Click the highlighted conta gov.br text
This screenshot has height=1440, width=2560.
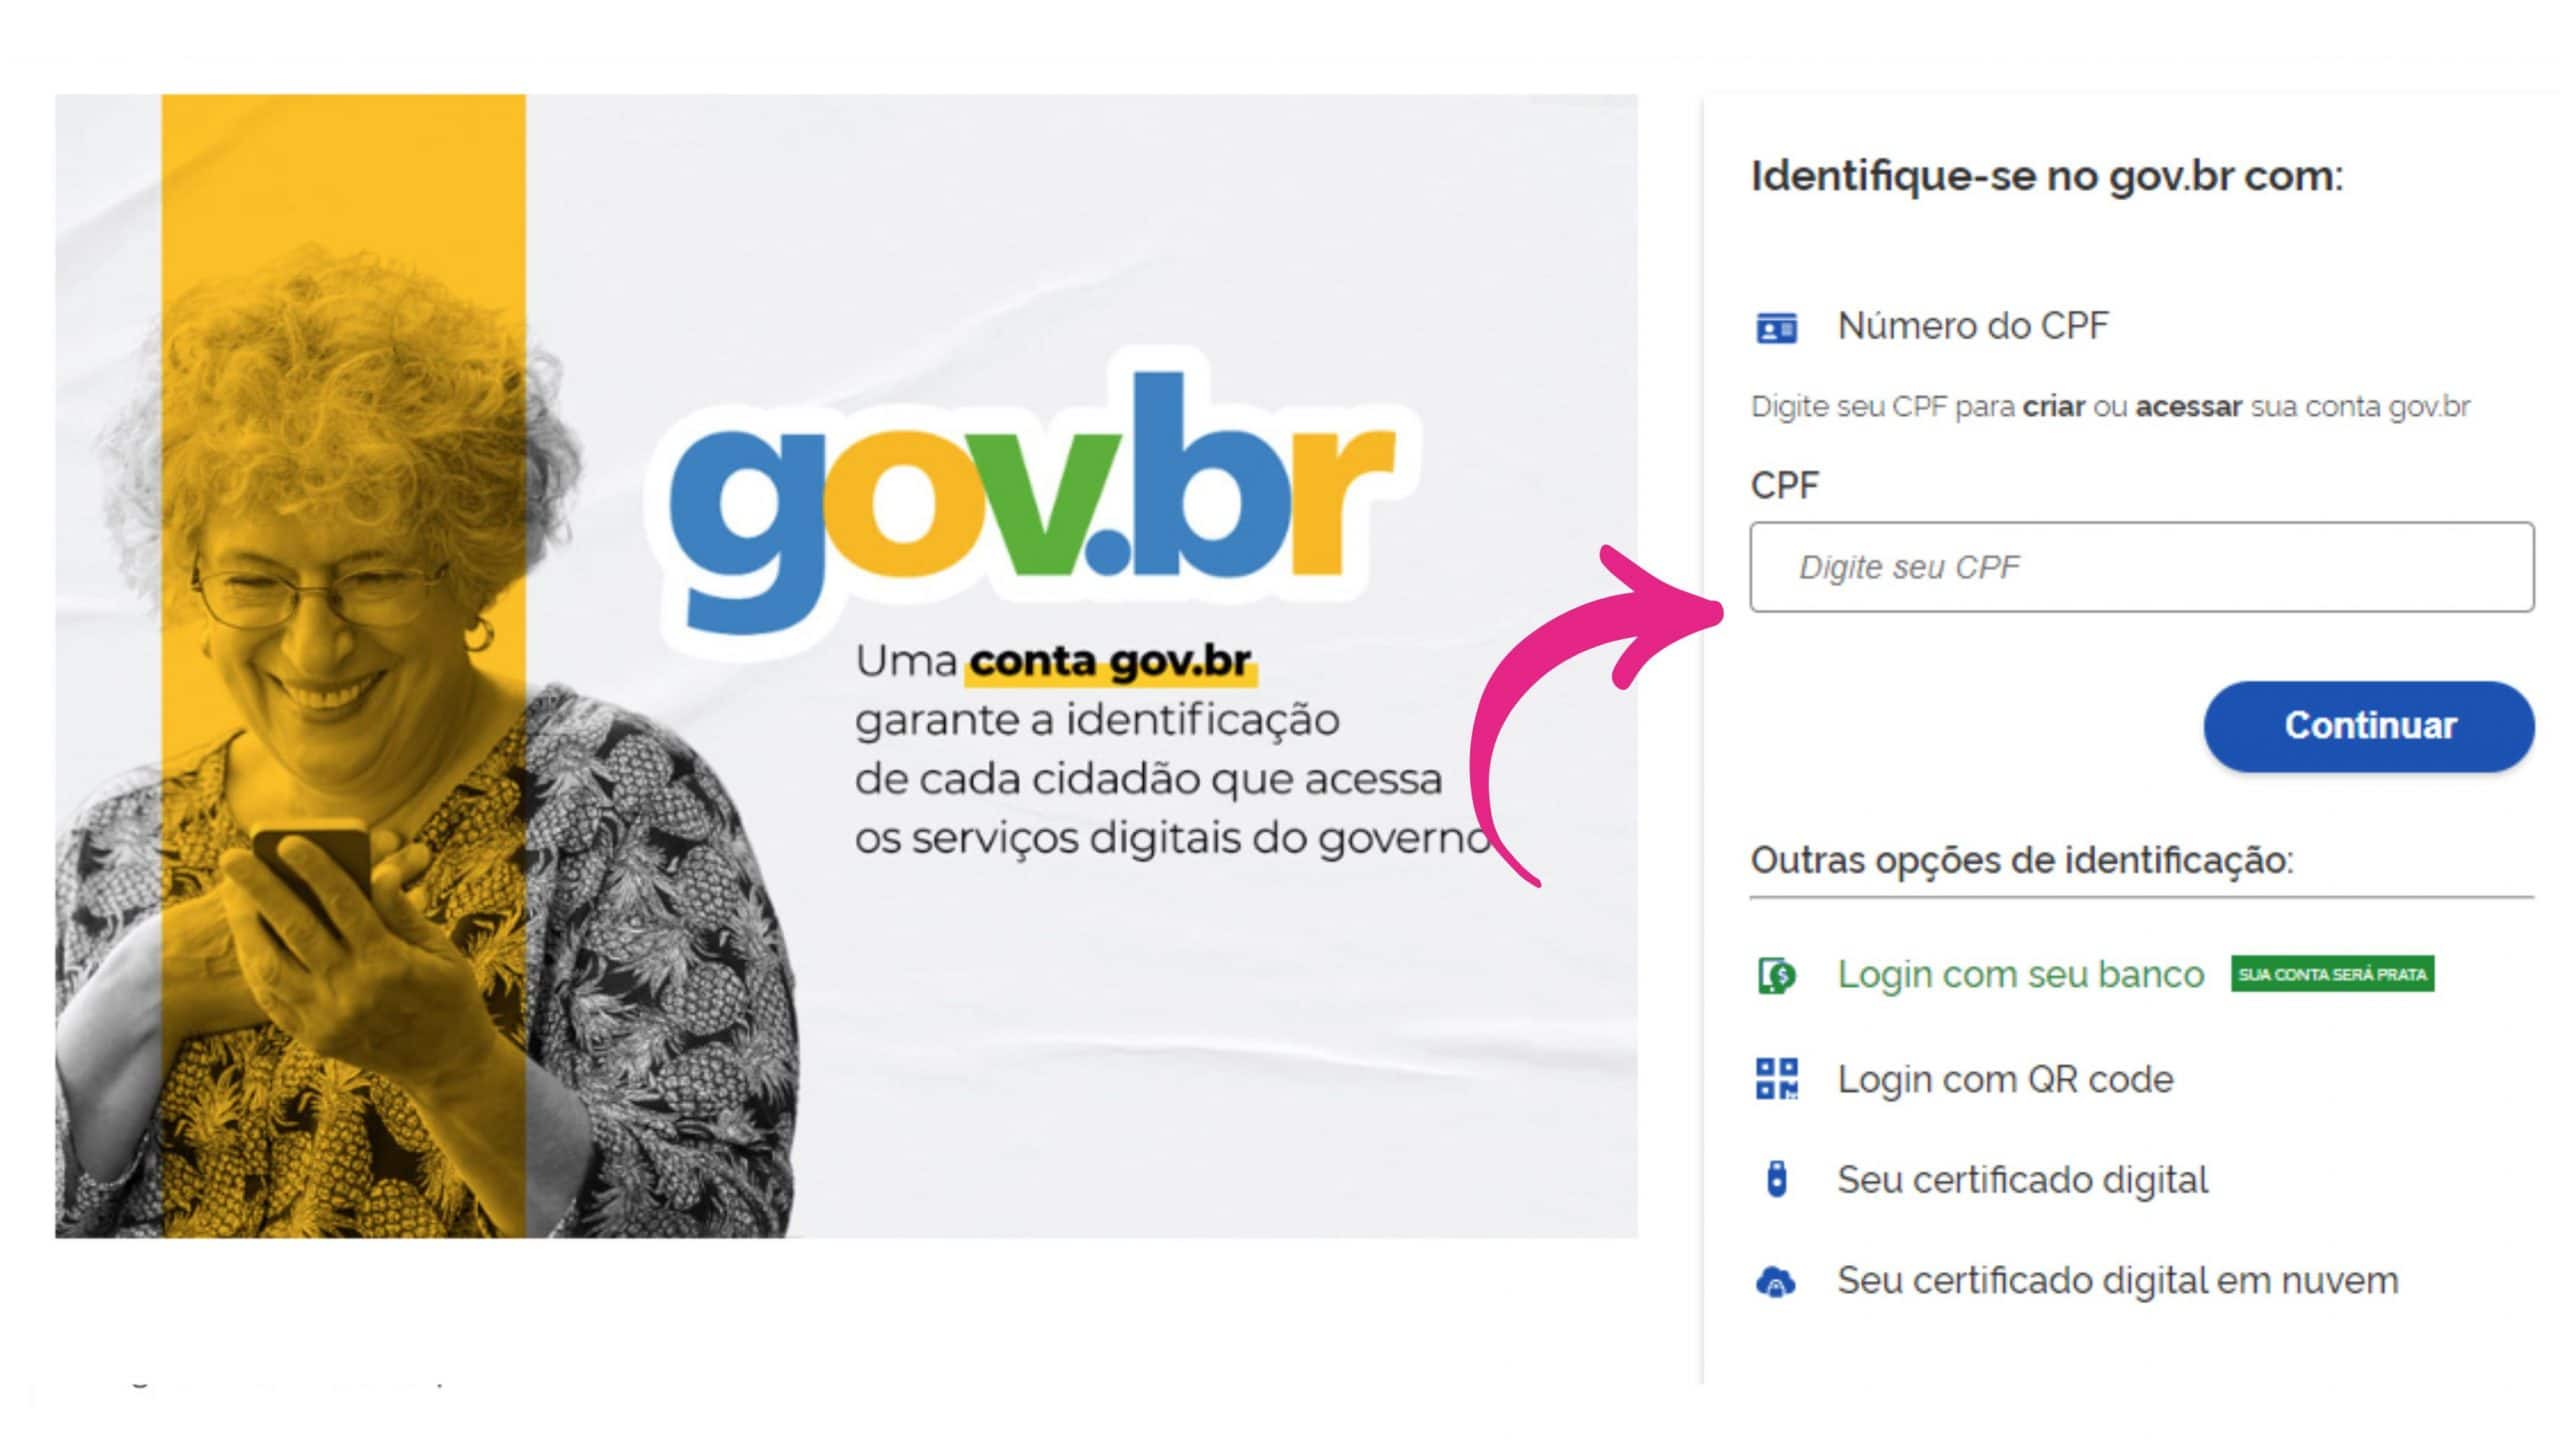[1110, 661]
